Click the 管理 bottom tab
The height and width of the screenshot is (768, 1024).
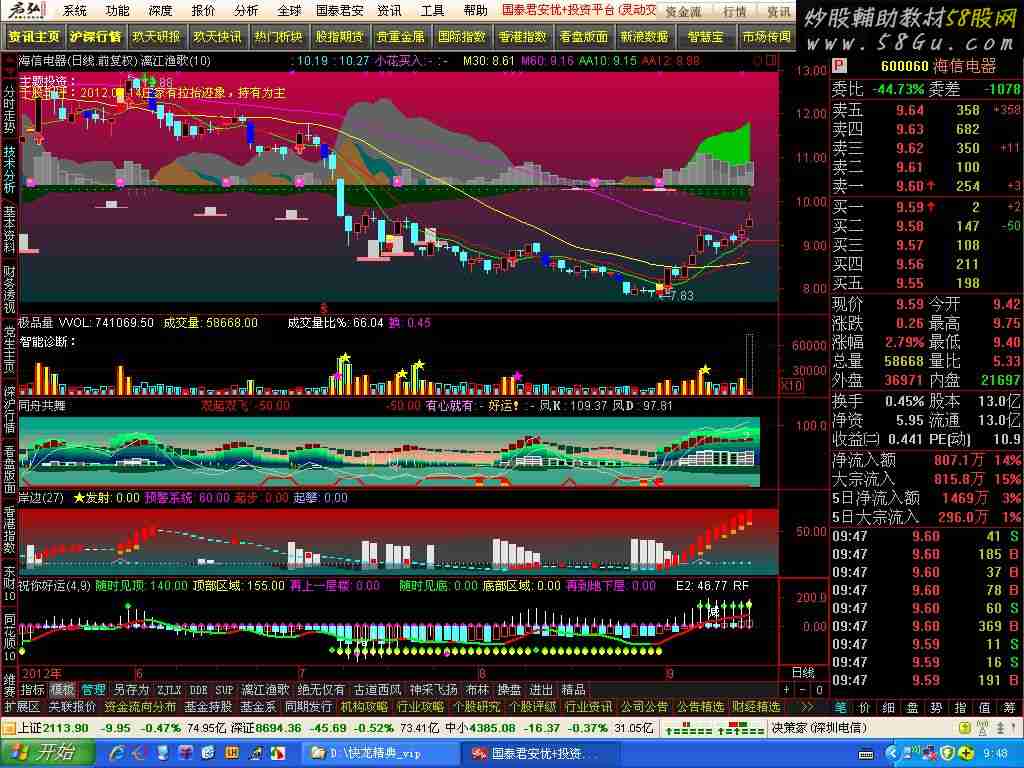point(92,690)
